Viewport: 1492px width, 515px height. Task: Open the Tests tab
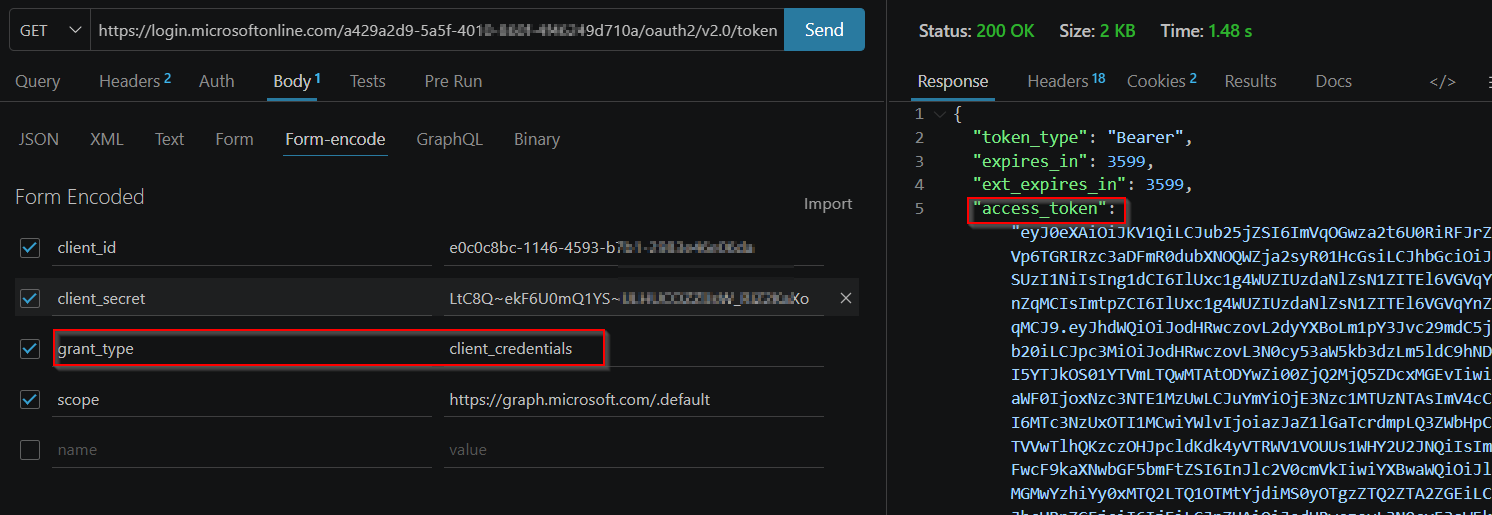368,81
